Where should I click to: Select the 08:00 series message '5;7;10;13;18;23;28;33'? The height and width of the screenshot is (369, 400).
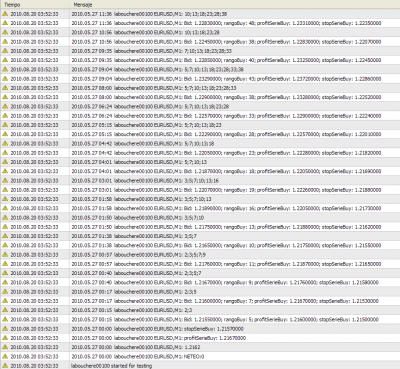[154, 88]
